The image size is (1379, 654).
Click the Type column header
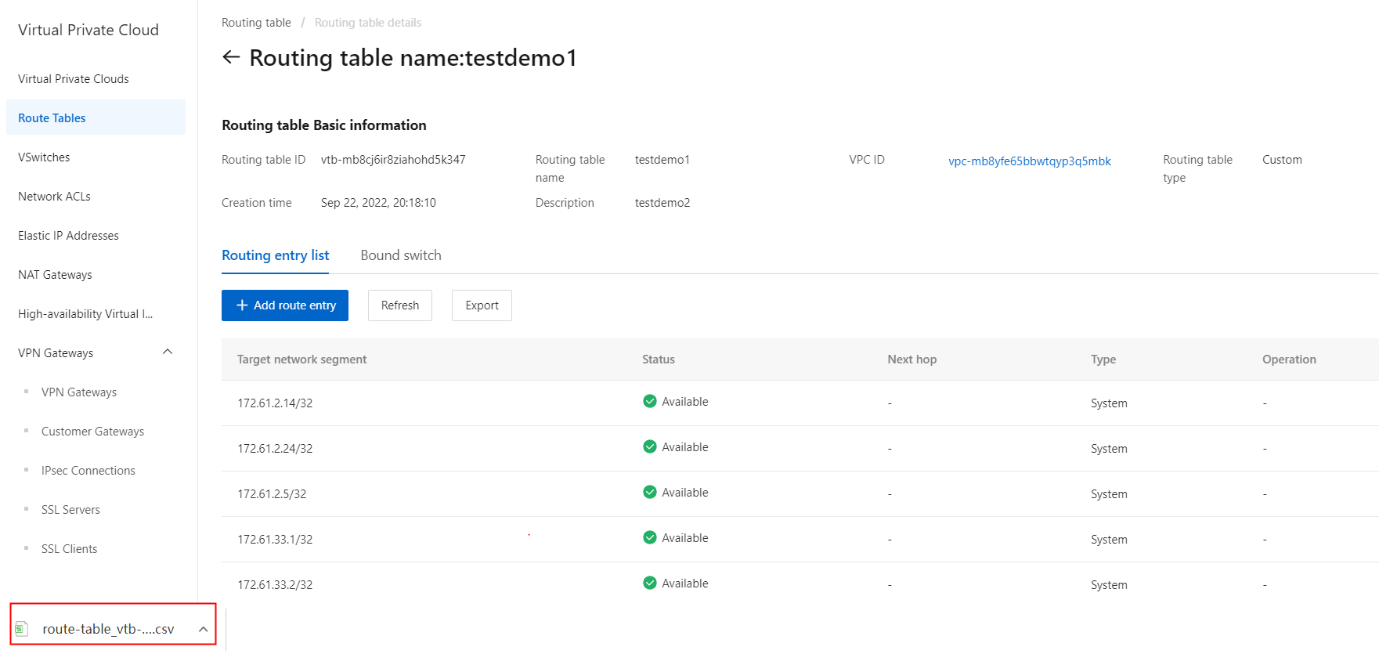tap(1103, 359)
